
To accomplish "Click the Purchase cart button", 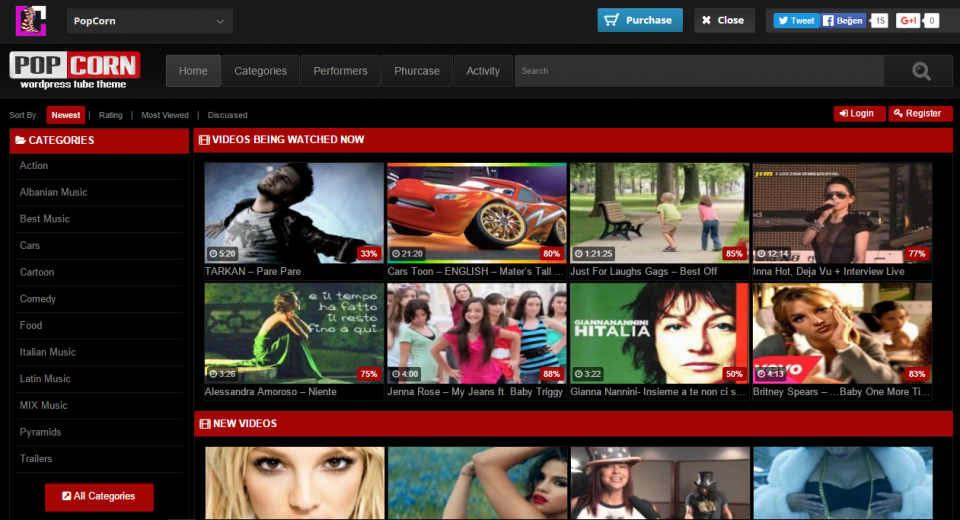I will coord(640,20).
